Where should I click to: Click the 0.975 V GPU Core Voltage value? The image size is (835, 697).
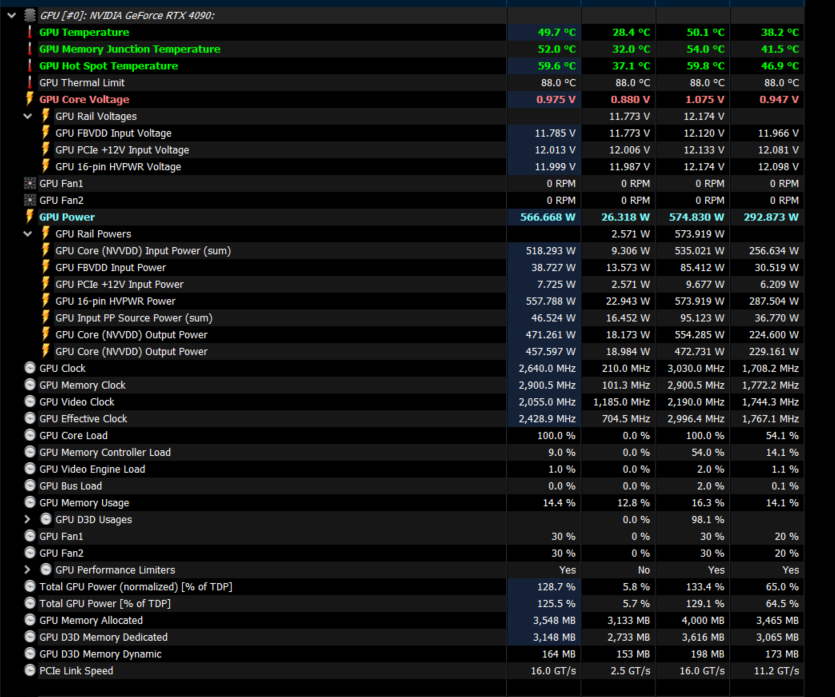click(x=556, y=100)
